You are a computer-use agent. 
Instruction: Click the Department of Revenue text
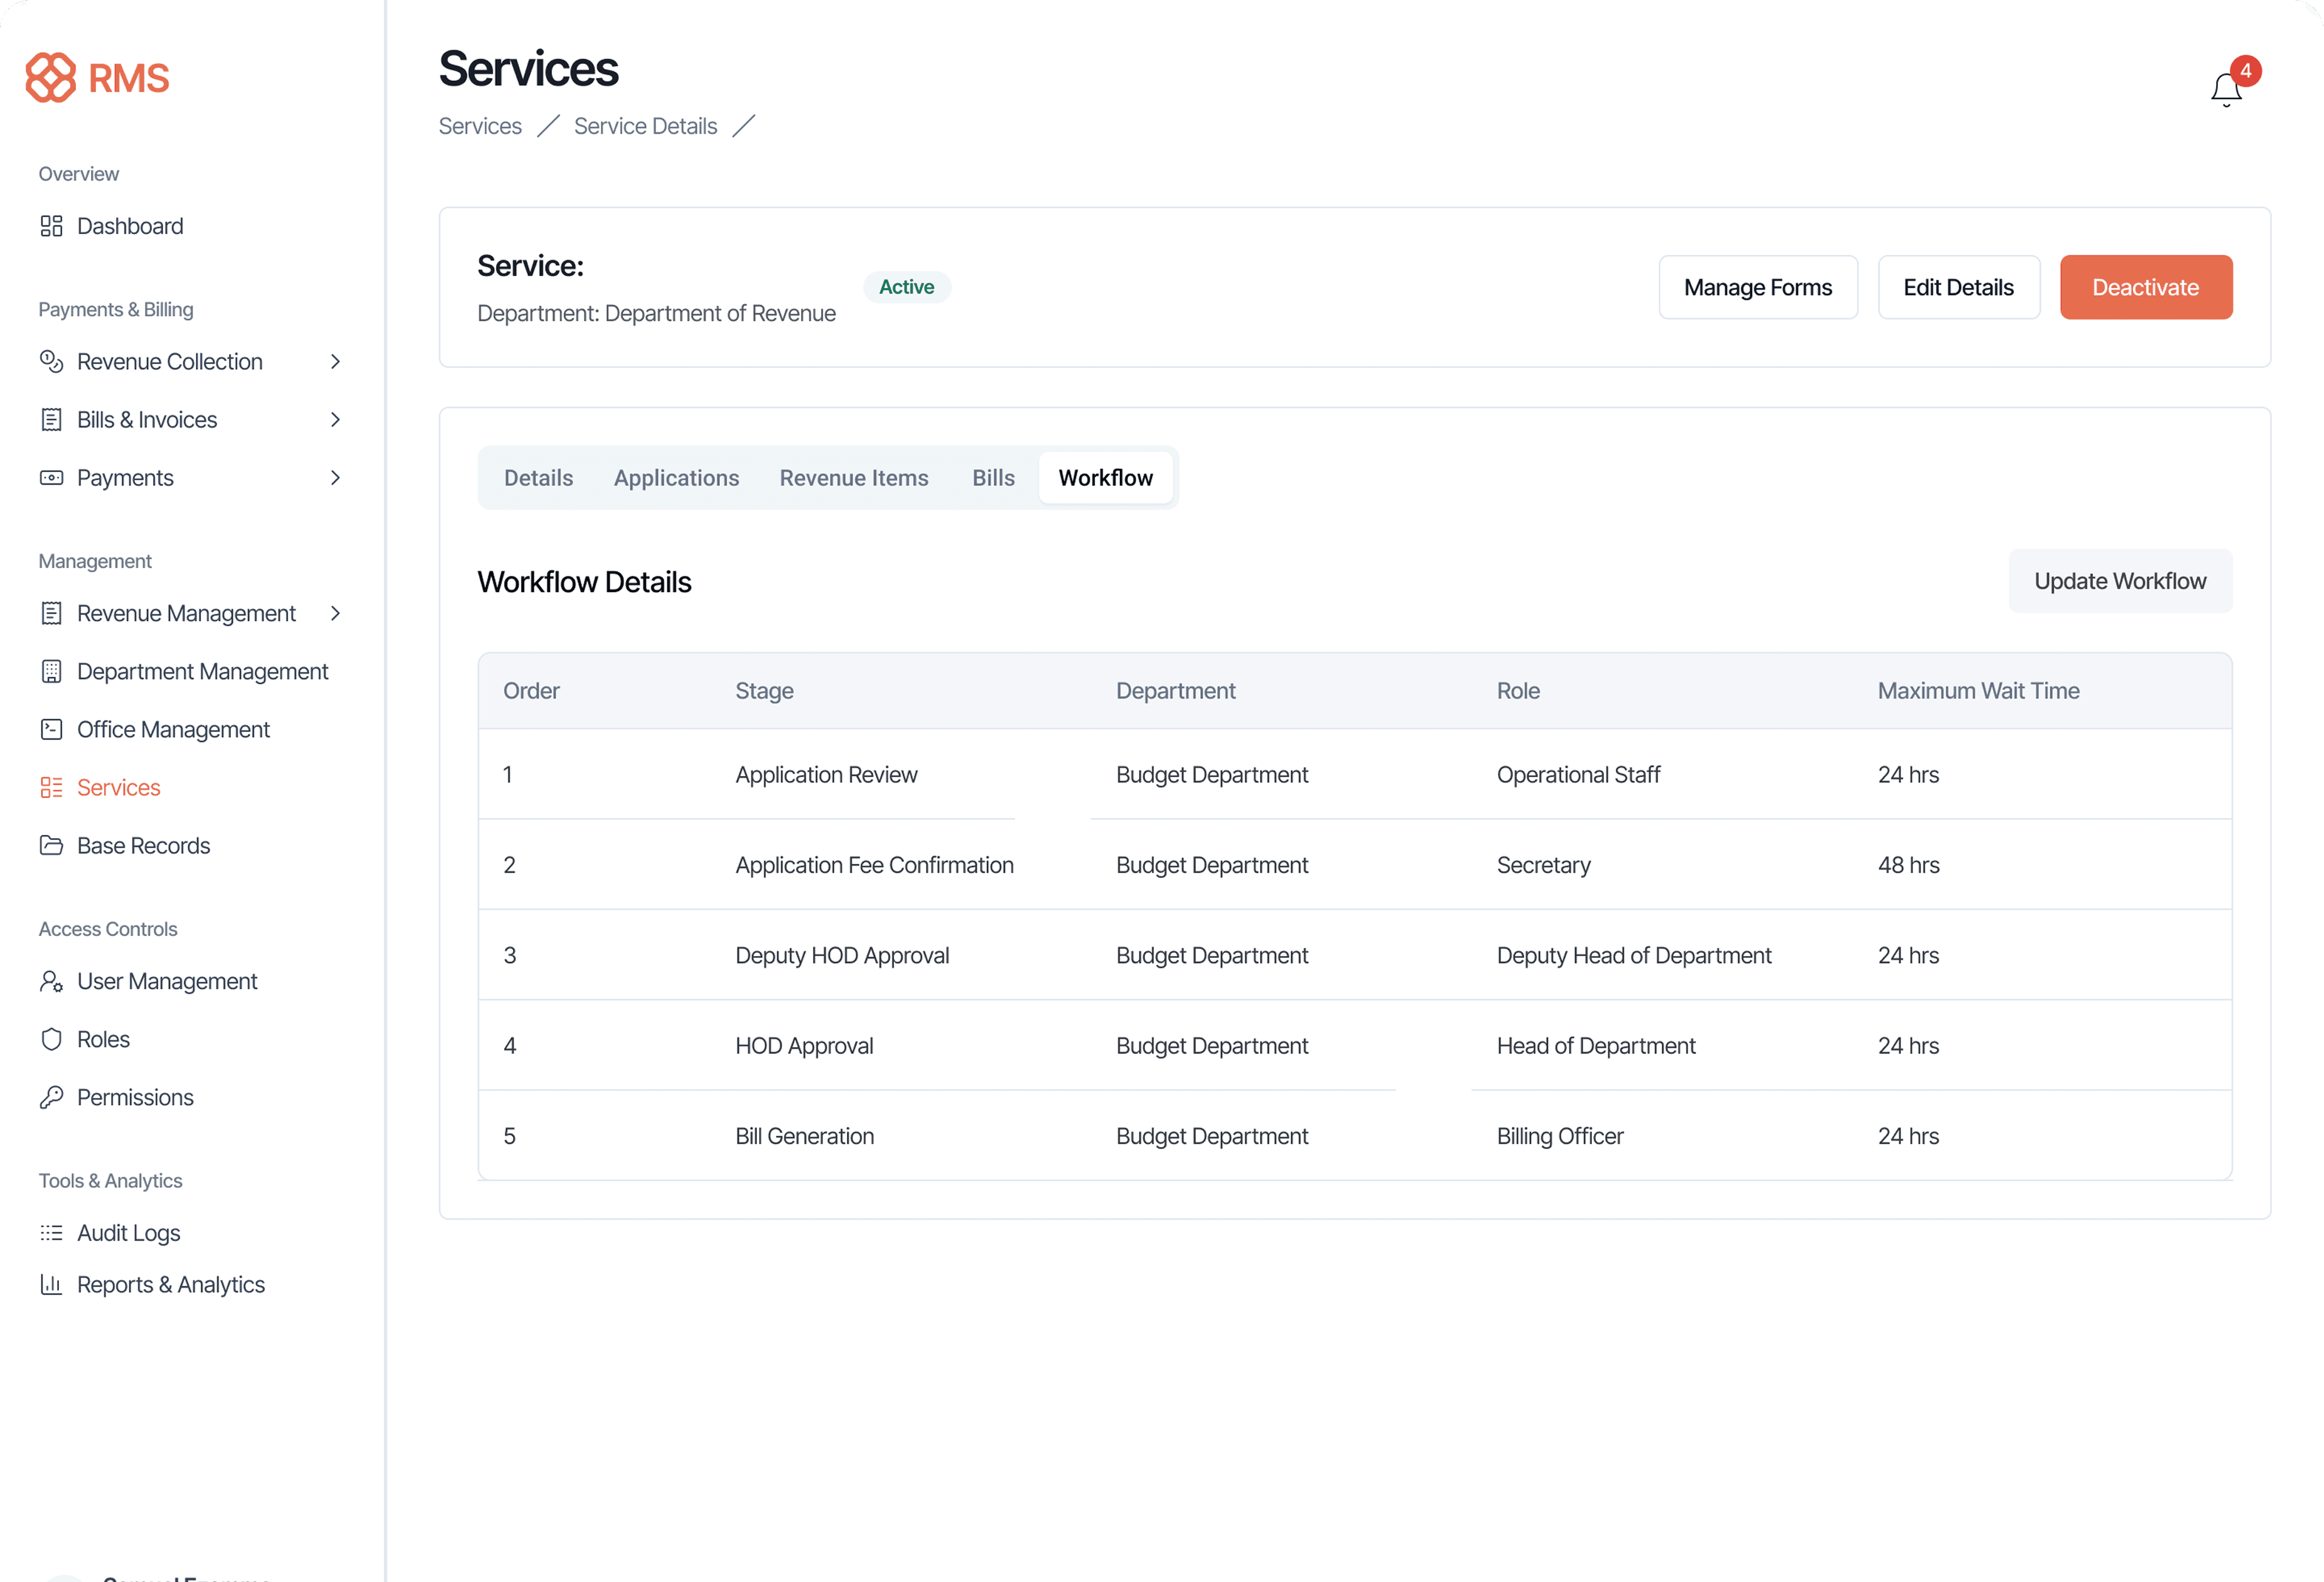[x=720, y=314]
